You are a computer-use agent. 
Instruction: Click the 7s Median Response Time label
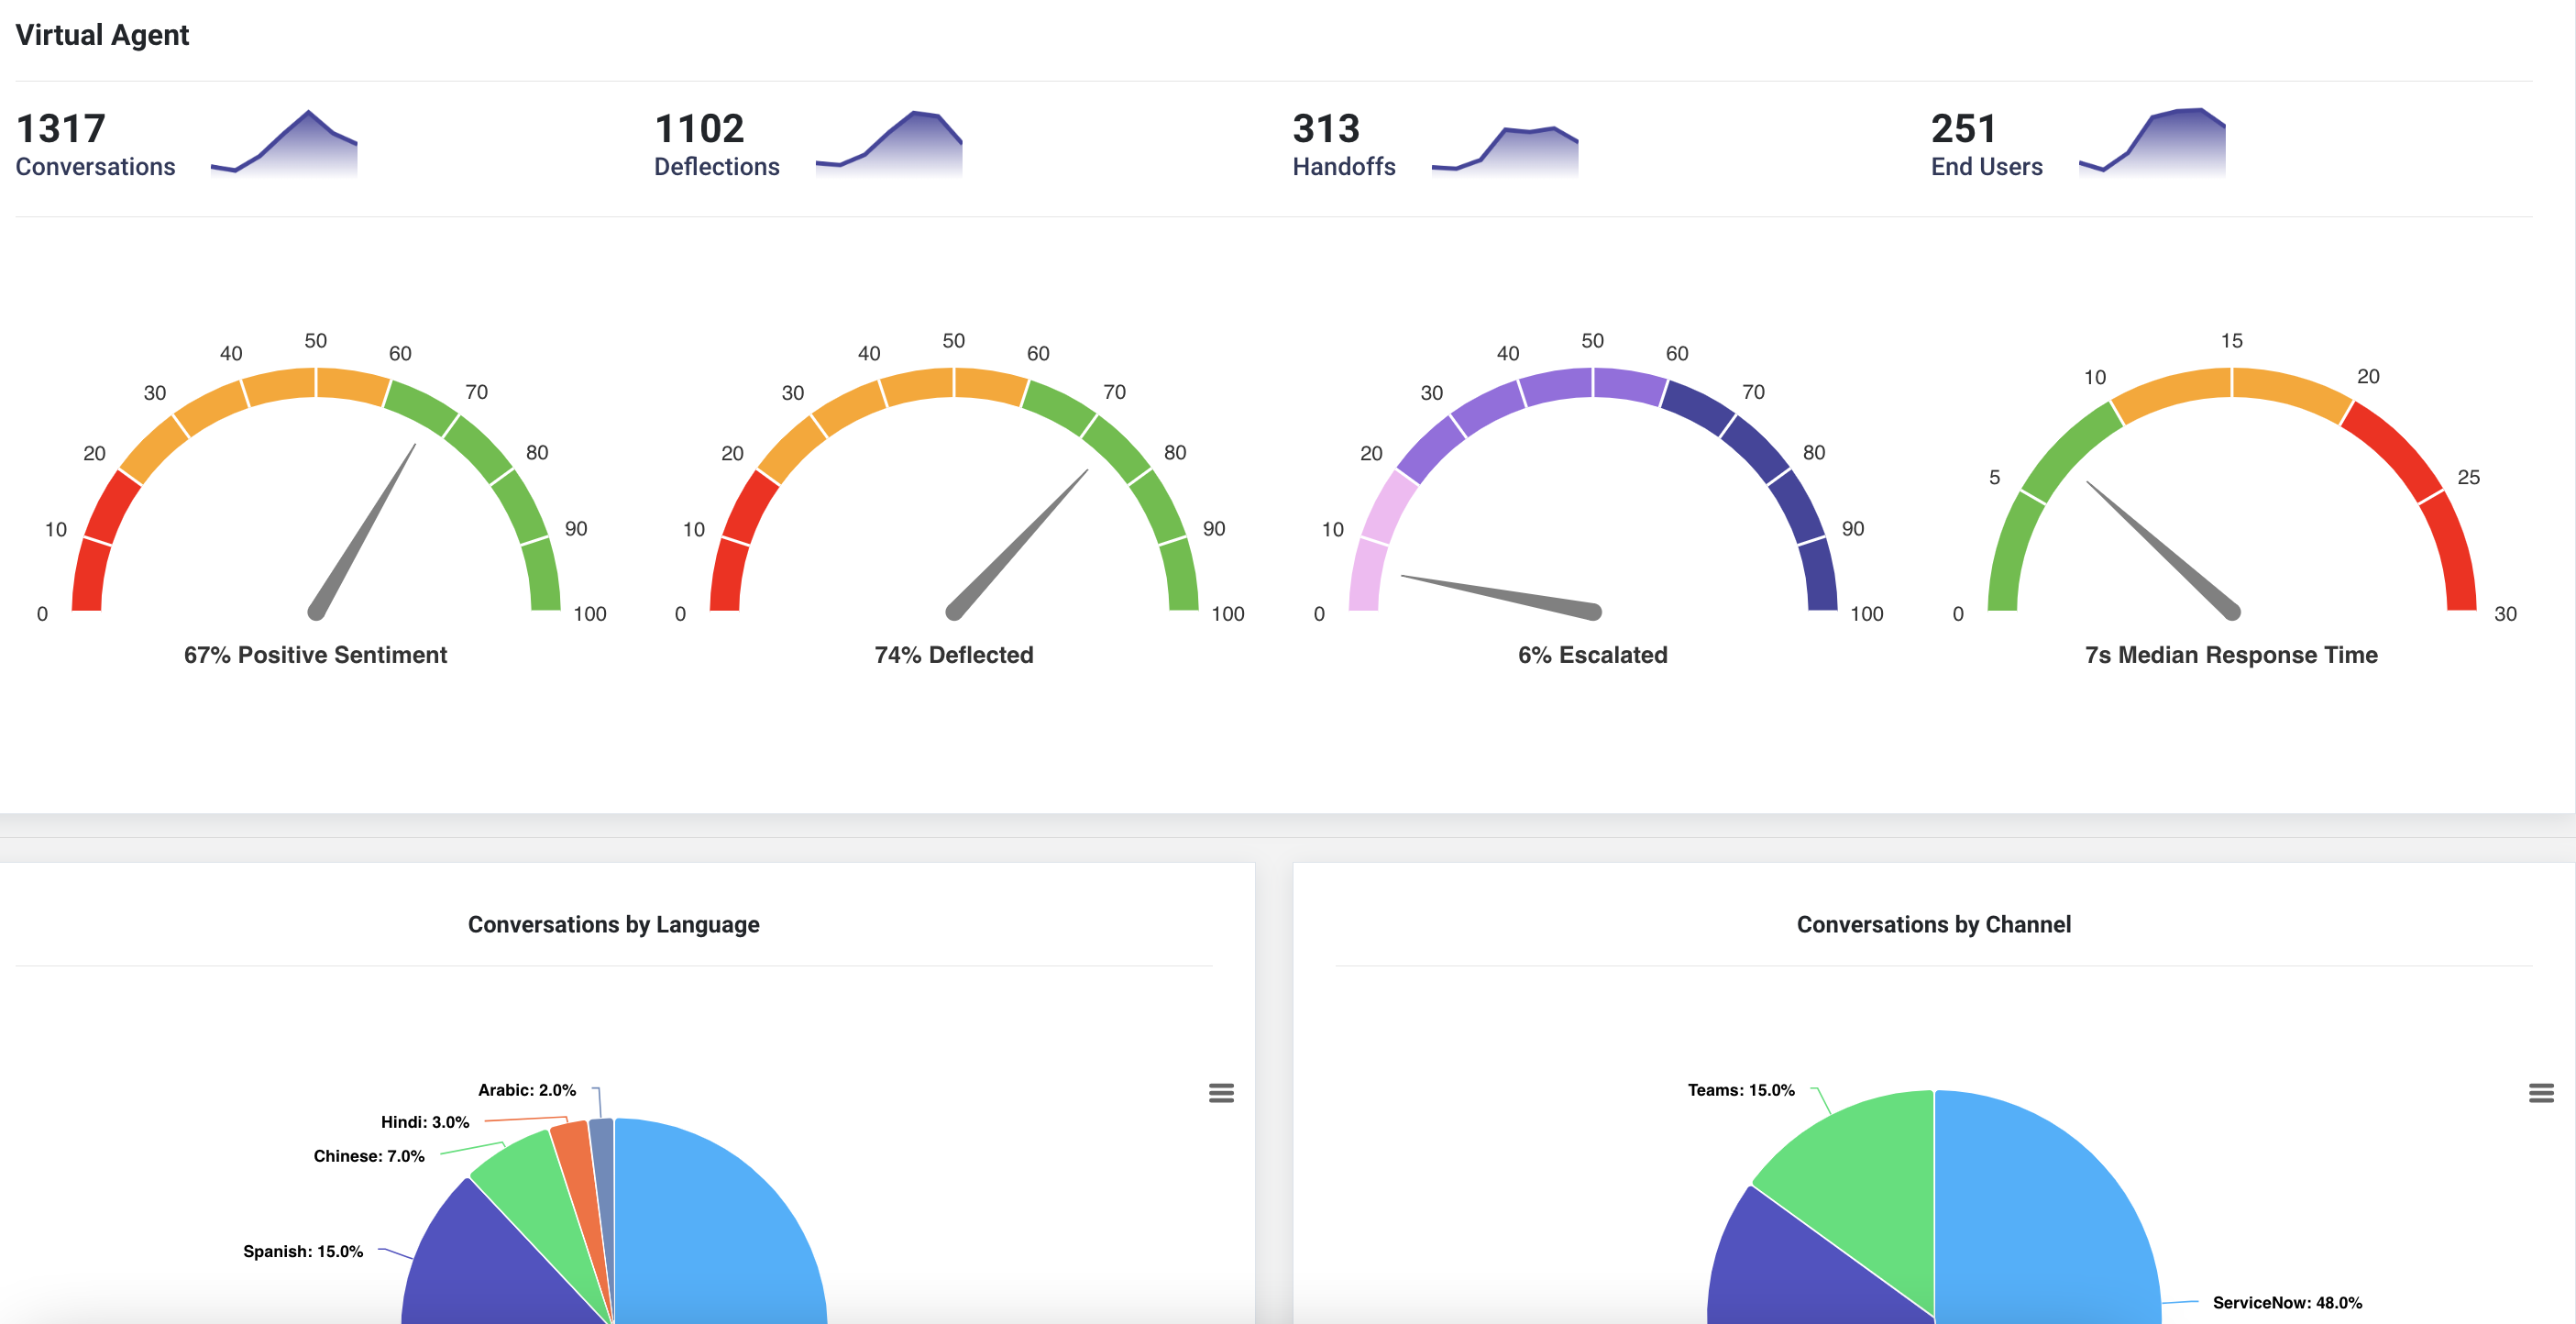coord(2231,655)
